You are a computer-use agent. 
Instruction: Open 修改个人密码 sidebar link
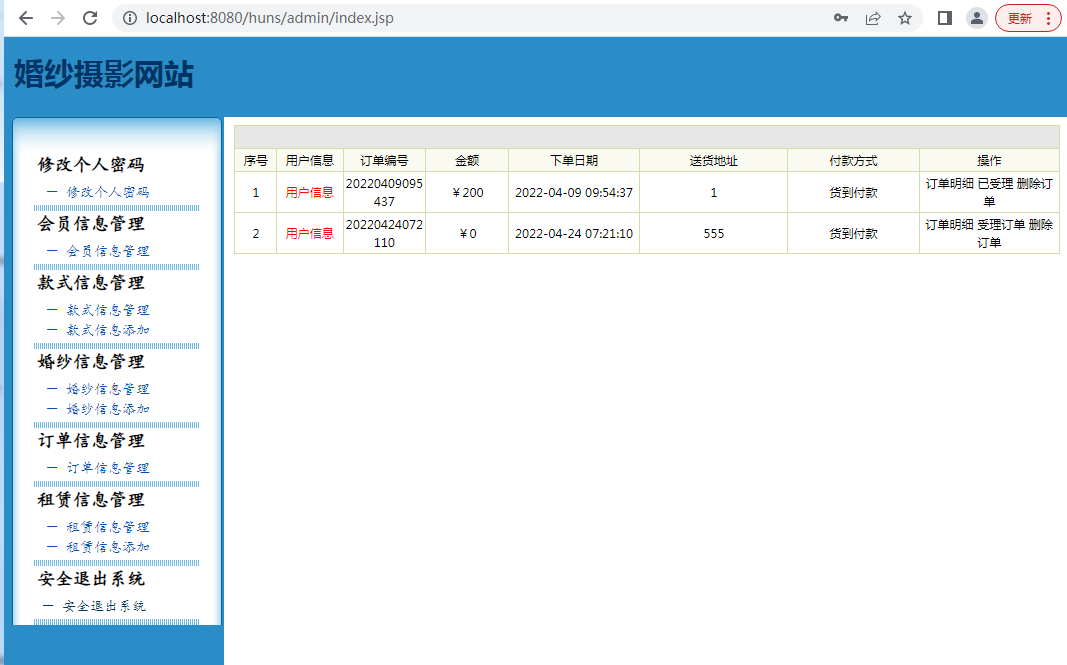pyautogui.click(x=108, y=192)
